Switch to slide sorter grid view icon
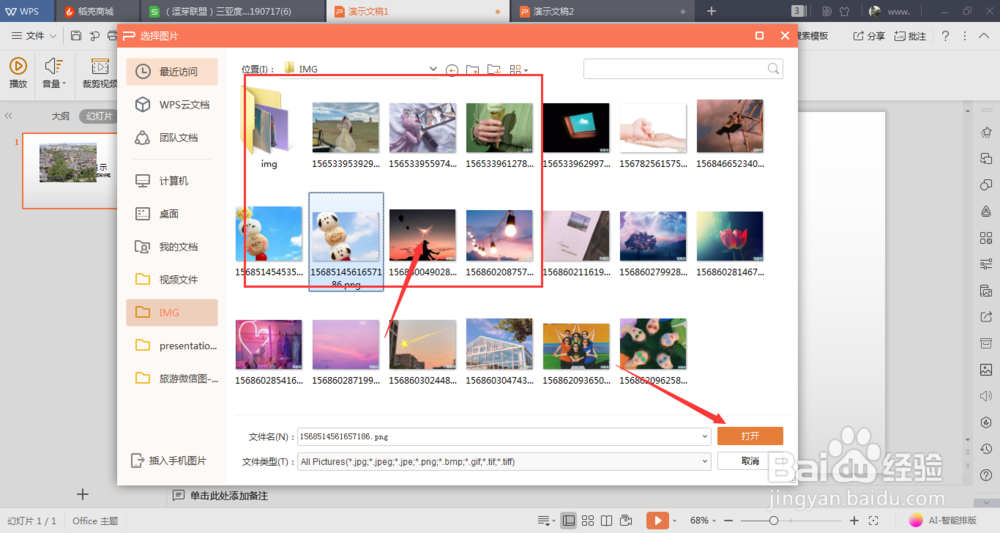 [587, 521]
